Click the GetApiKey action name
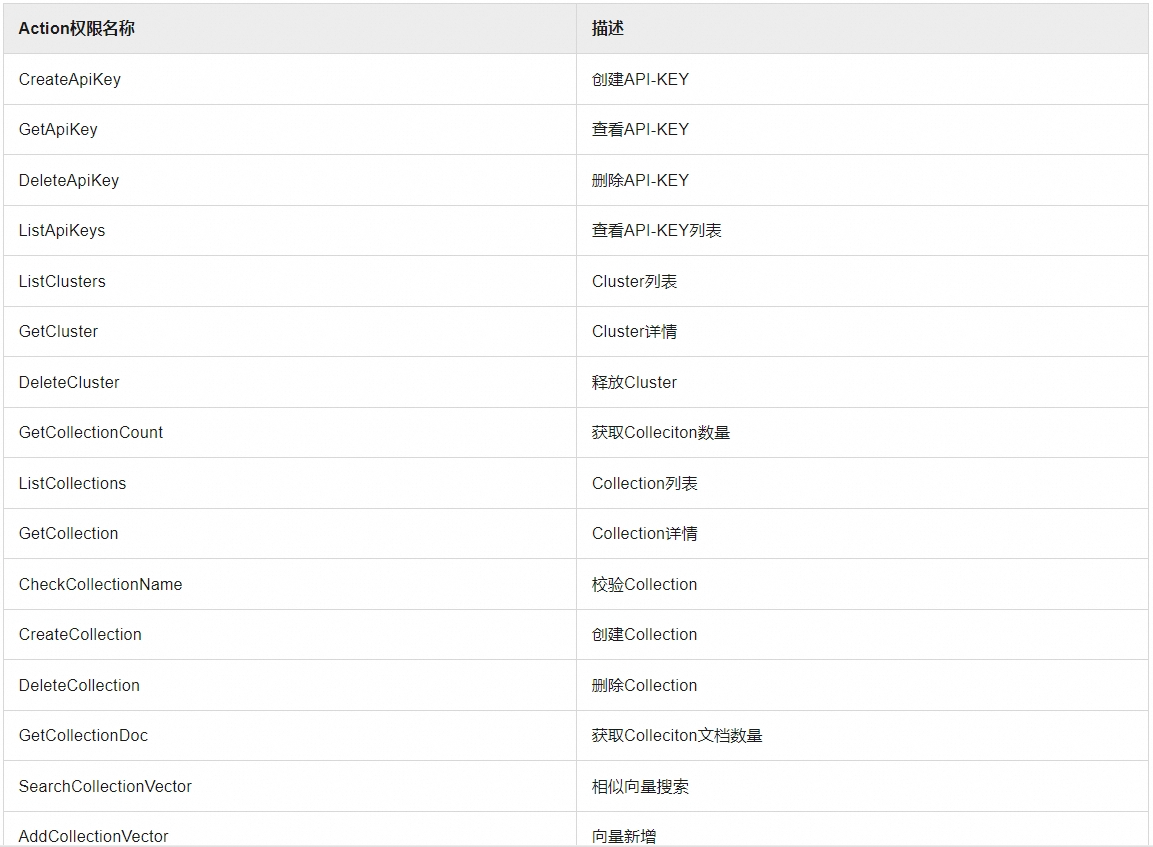The width and height of the screenshot is (1153, 847). click(x=58, y=129)
